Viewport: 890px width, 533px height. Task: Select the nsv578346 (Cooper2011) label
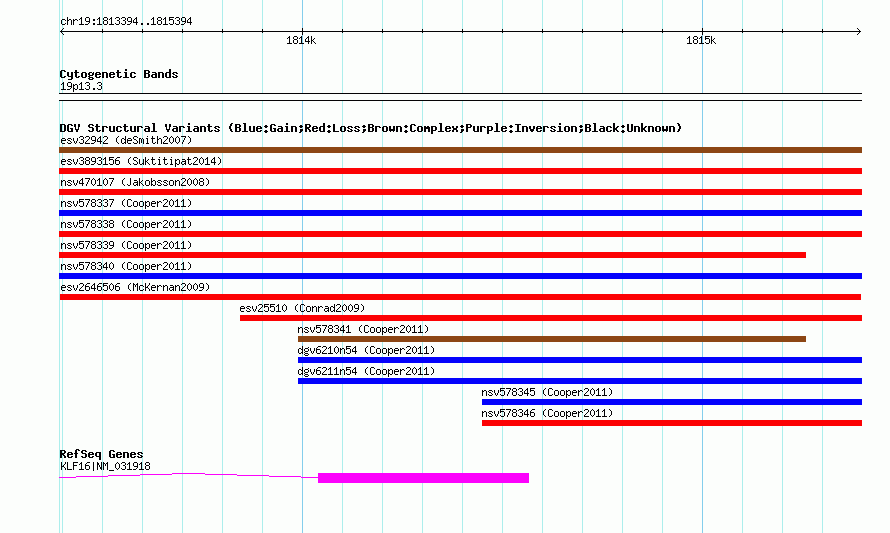tap(547, 413)
